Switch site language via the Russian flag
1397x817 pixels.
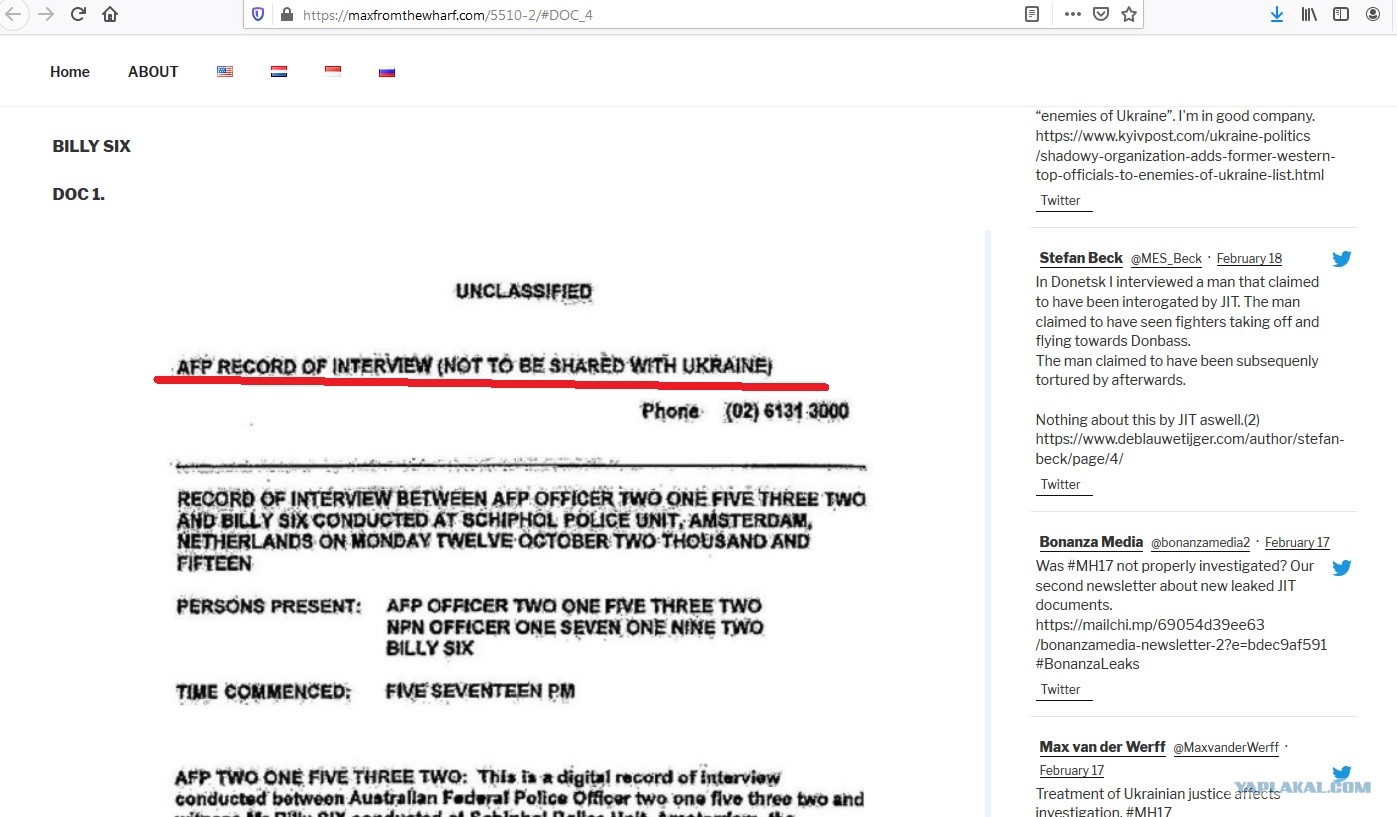click(387, 72)
